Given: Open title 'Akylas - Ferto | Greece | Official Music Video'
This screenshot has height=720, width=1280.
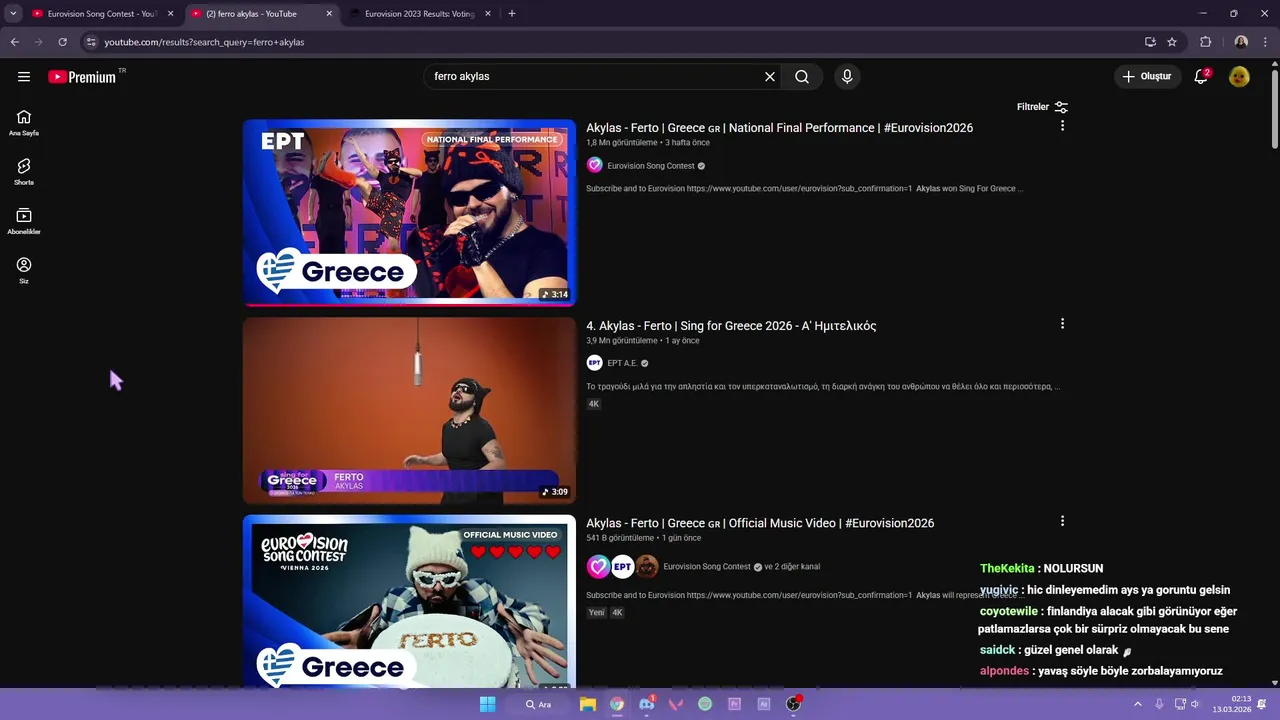Looking at the screenshot, I should pos(760,523).
